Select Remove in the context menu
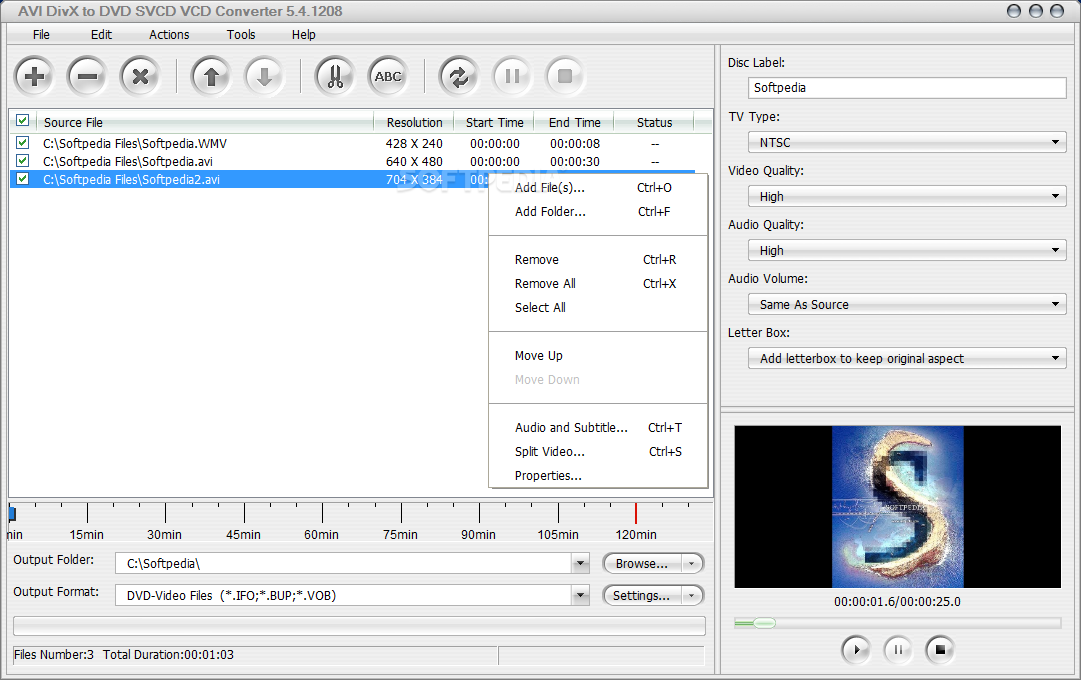The height and width of the screenshot is (680, 1081). (598, 259)
